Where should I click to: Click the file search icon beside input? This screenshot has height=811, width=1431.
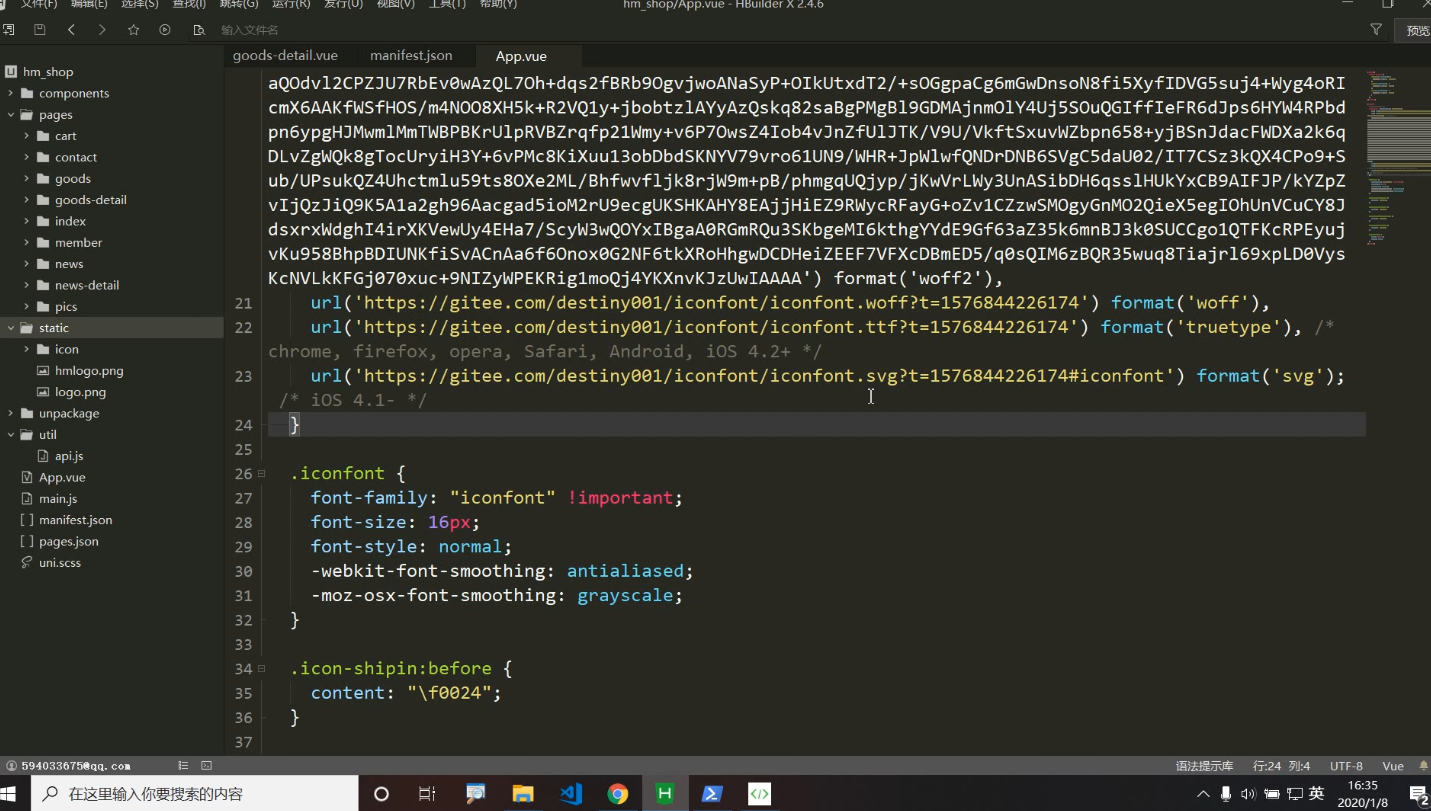click(199, 30)
